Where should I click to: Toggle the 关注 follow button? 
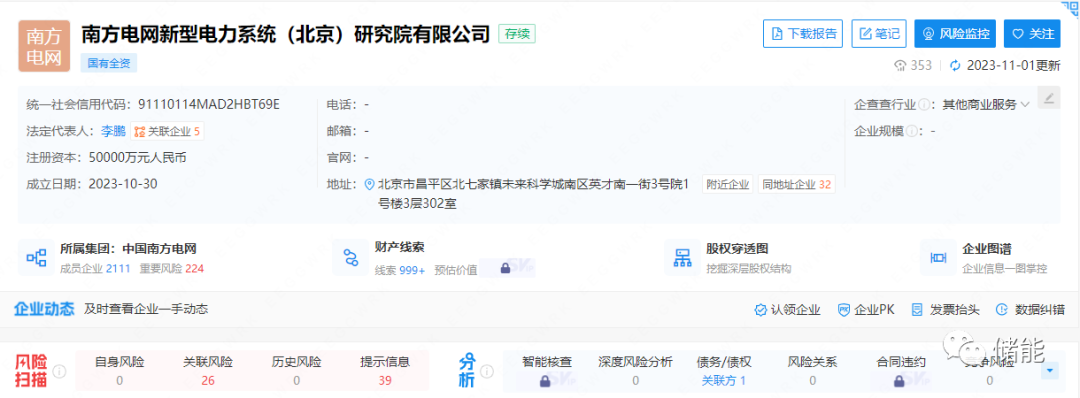click(x=1032, y=33)
